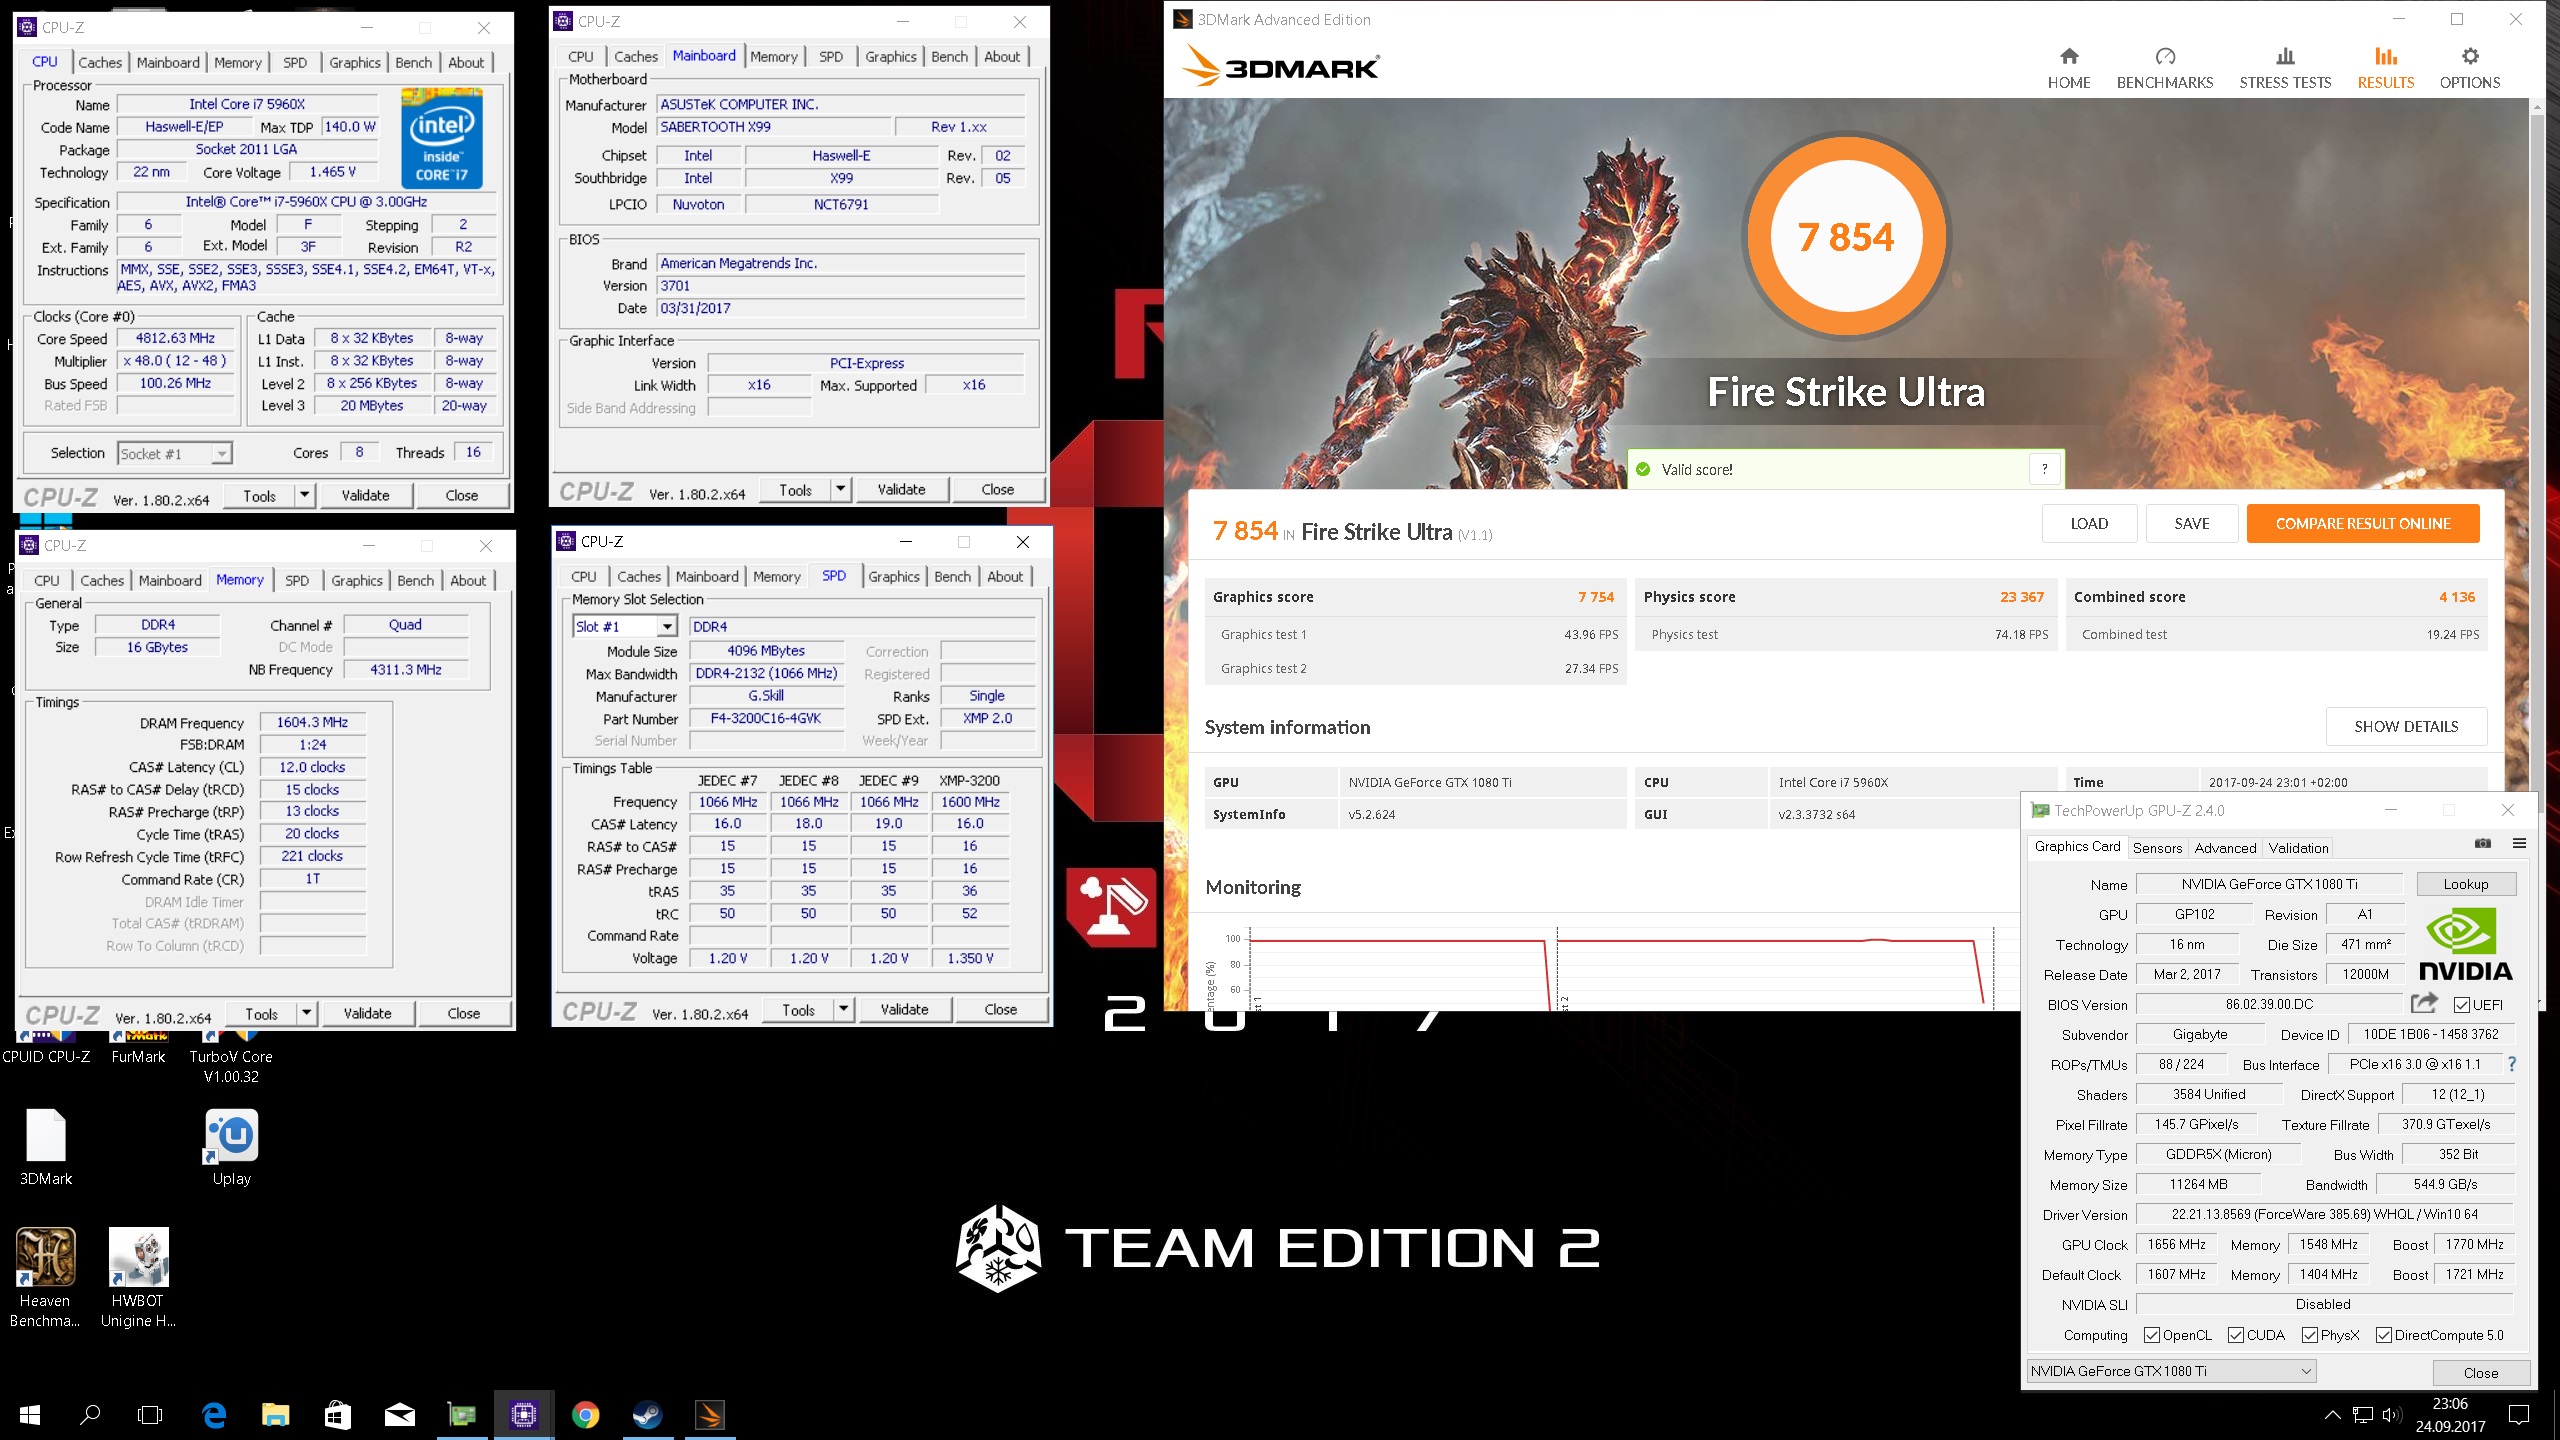Click Close in CPU-Z Memory window
The height and width of the screenshot is (1440, 2560).
464,1013
